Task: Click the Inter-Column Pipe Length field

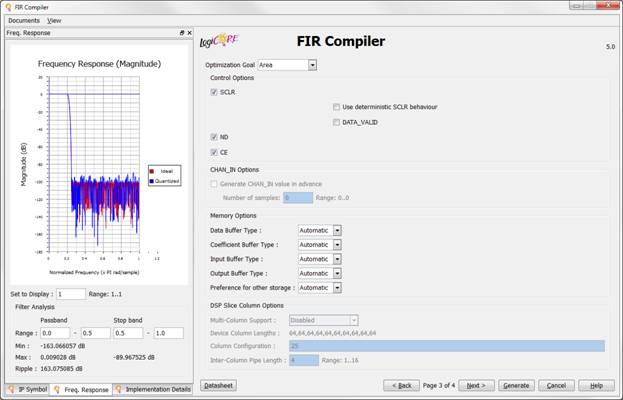Action: point(304,360)
